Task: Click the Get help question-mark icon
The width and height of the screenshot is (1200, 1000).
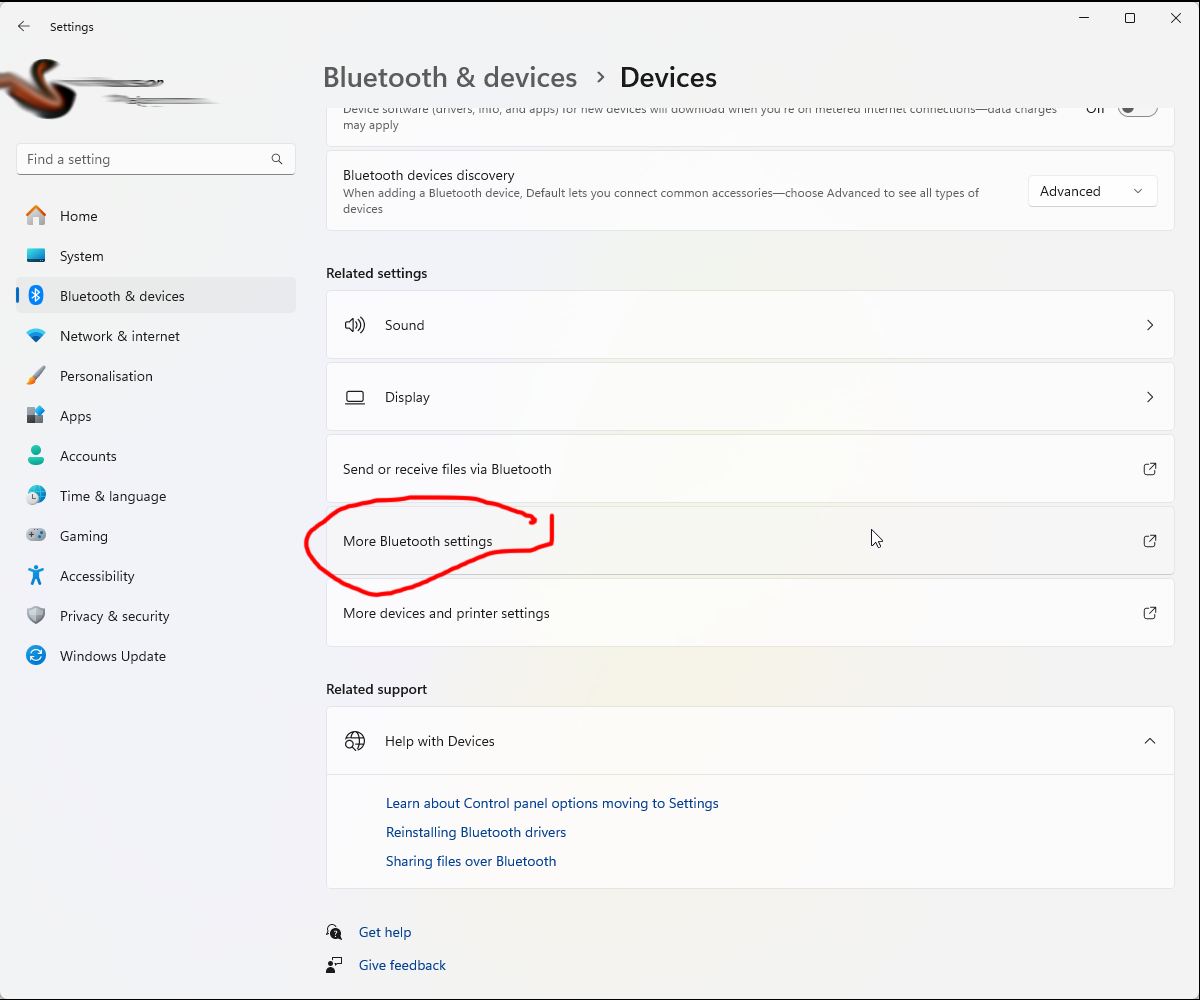Action: click(x=334, y=931)
